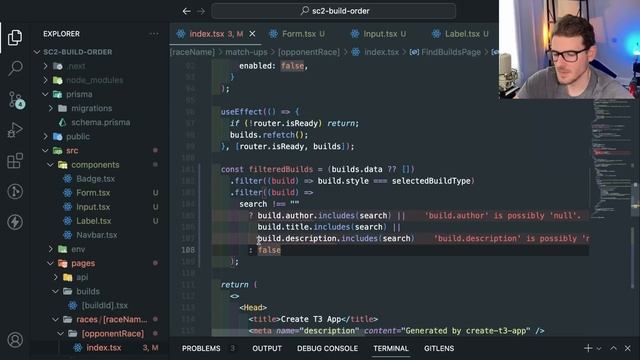Collapse the components folder
This screenshot has width=640, height=360.
[95, 164]
